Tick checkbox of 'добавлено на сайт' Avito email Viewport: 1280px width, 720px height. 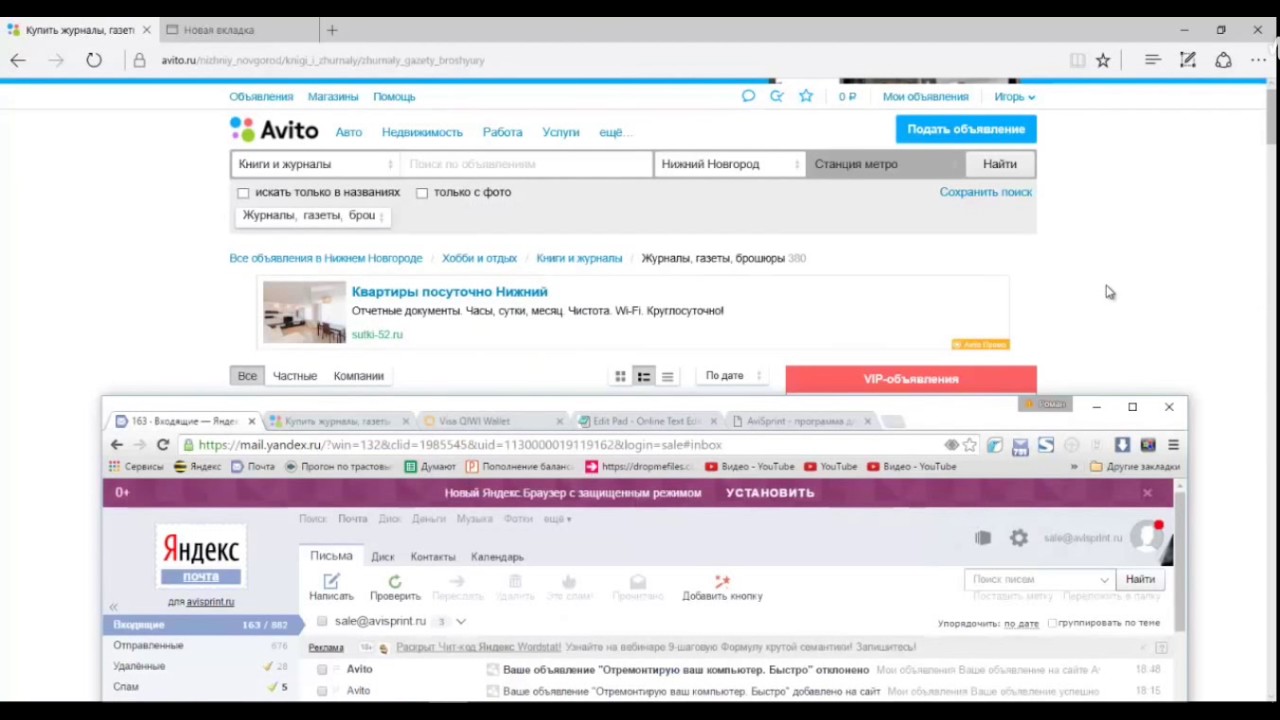[322, 691]
